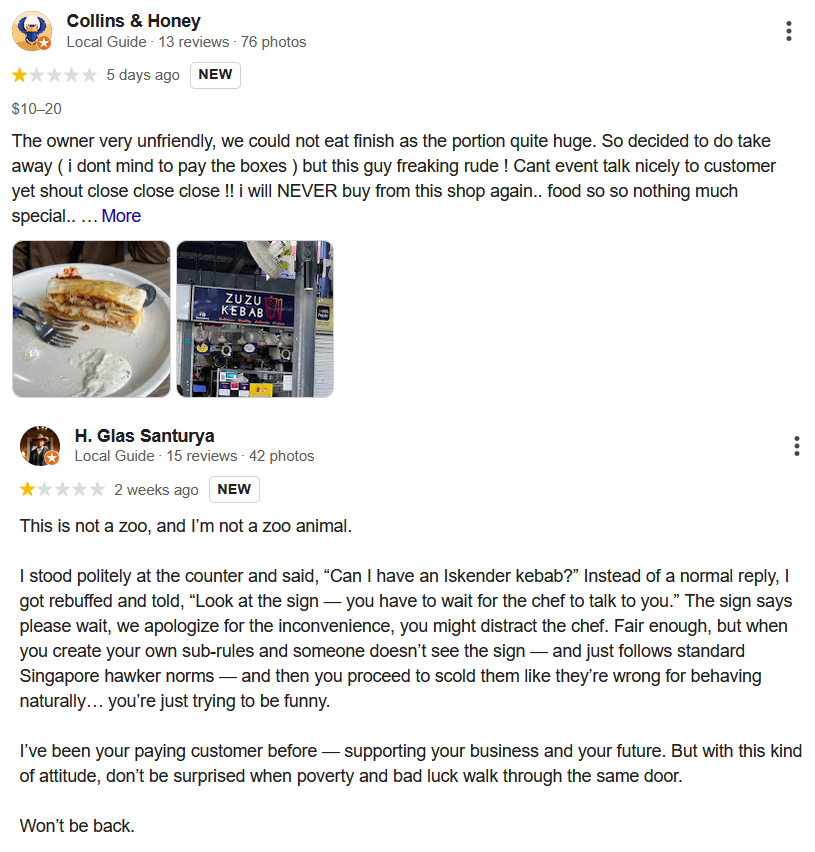Open options menu for Collins & Honey review
The width and height of the screenshot is (815, 852).
[789, 31]
